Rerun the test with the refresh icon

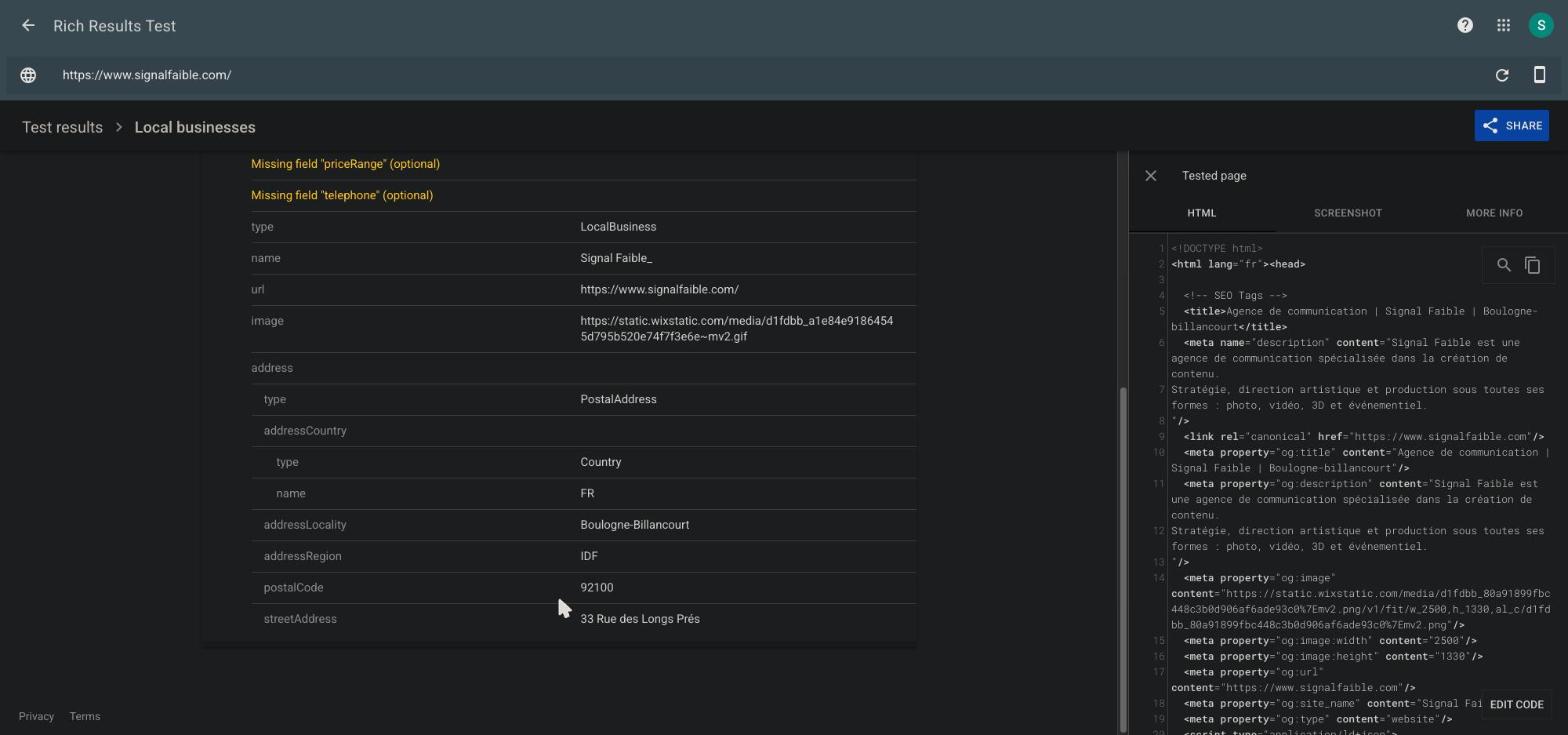coord(1502,75)
